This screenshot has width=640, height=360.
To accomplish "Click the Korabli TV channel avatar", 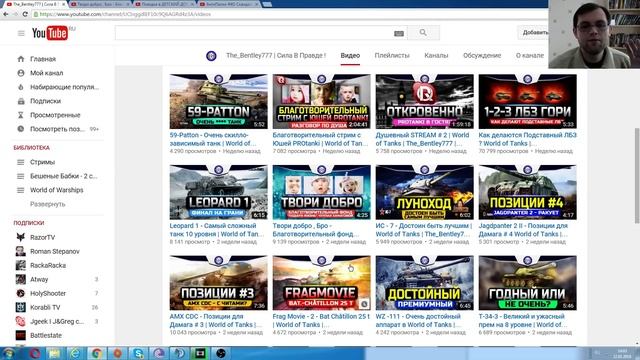I will coord(20,307).
